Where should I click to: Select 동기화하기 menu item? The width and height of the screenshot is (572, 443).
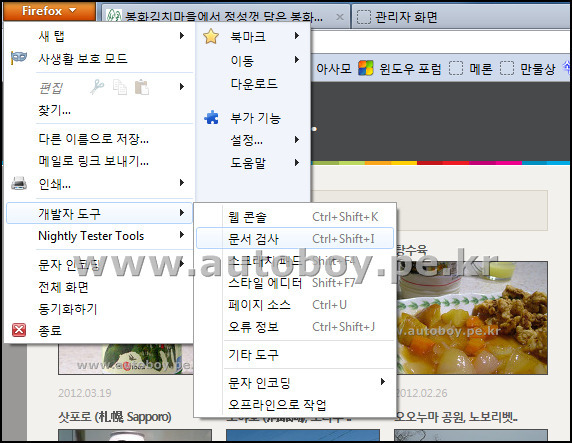click(x=68, y=309)
